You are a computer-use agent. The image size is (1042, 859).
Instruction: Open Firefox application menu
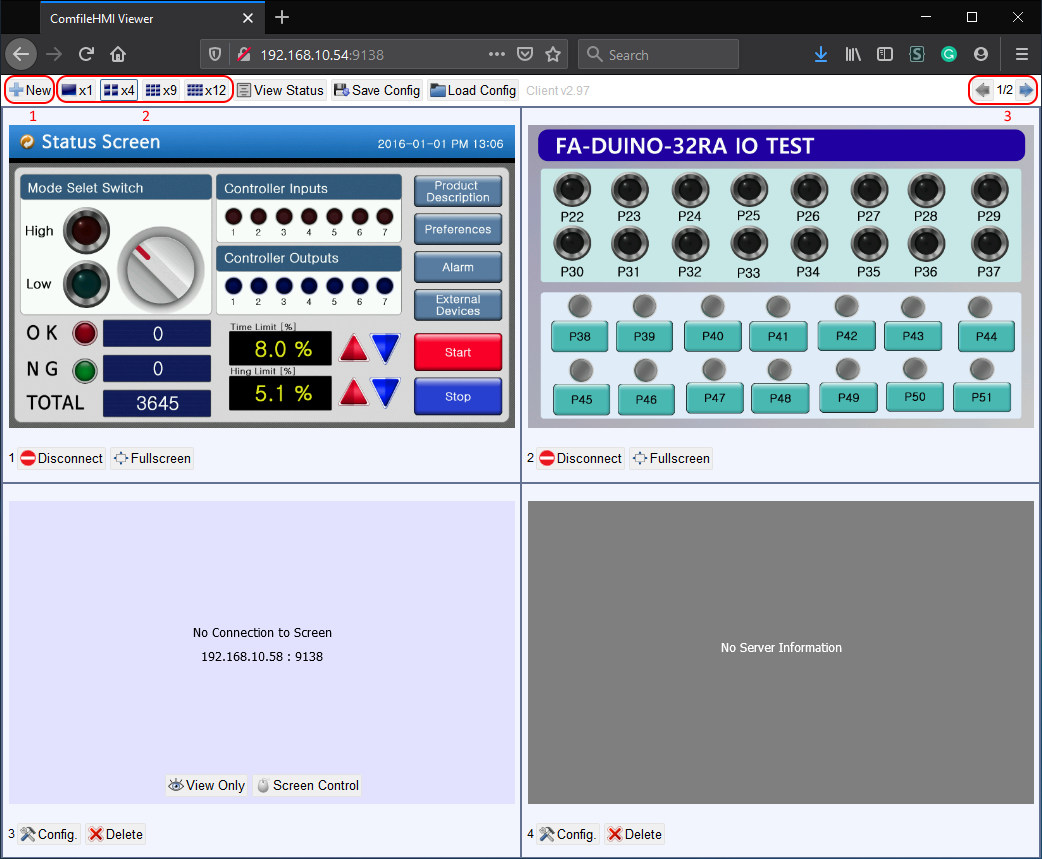[1021, 55]
